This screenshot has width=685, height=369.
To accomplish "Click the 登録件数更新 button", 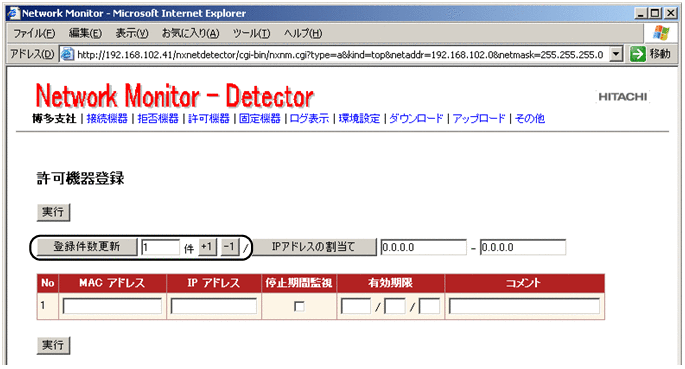I will (86, 247).
